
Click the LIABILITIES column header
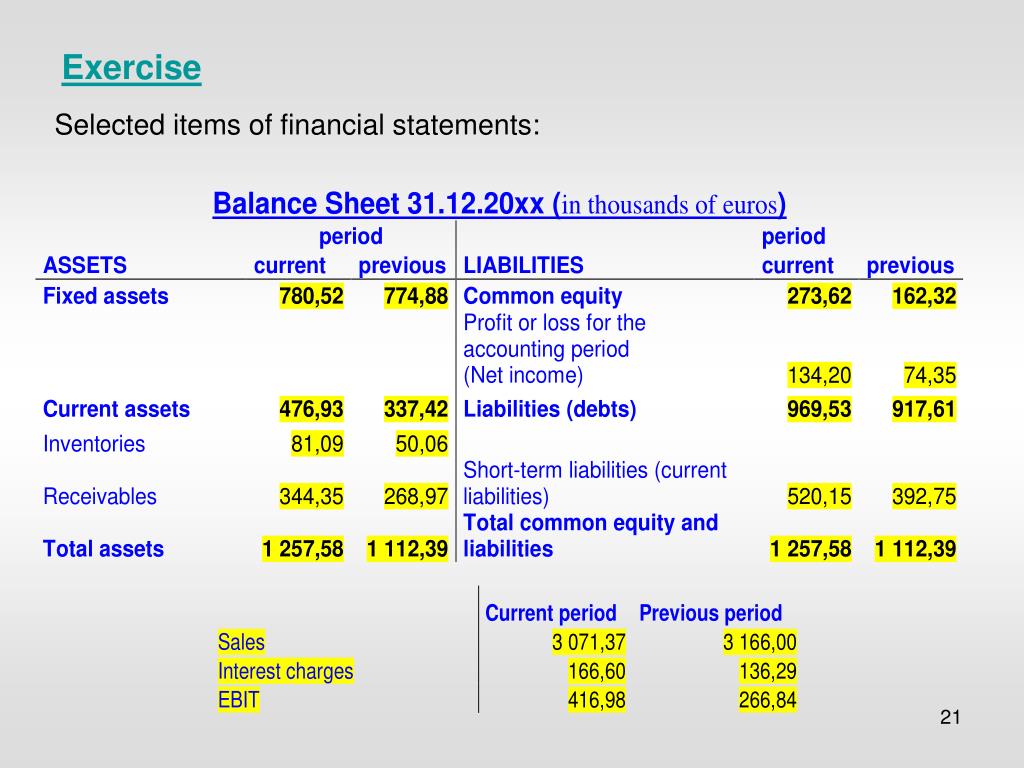coord(523,266)
